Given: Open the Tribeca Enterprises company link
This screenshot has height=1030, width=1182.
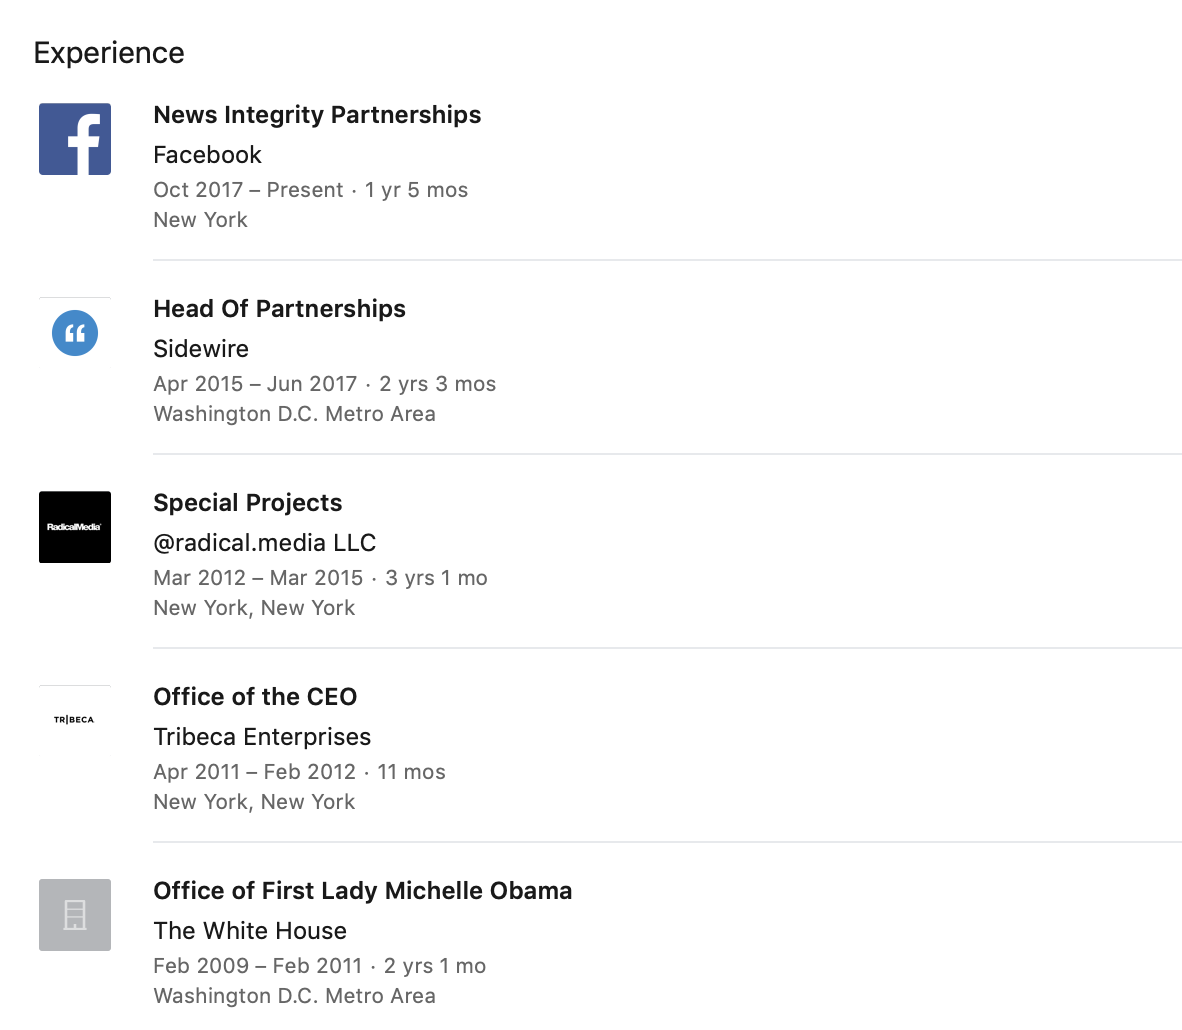Looking at the screenshot, I should click(x=262, y=737).
